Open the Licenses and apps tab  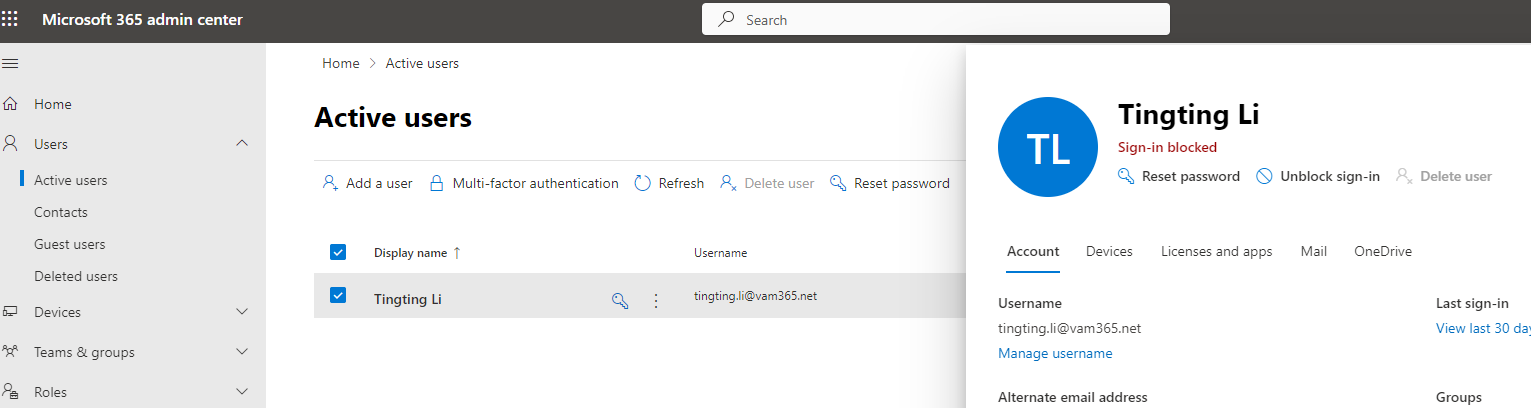click(1216, 251)
